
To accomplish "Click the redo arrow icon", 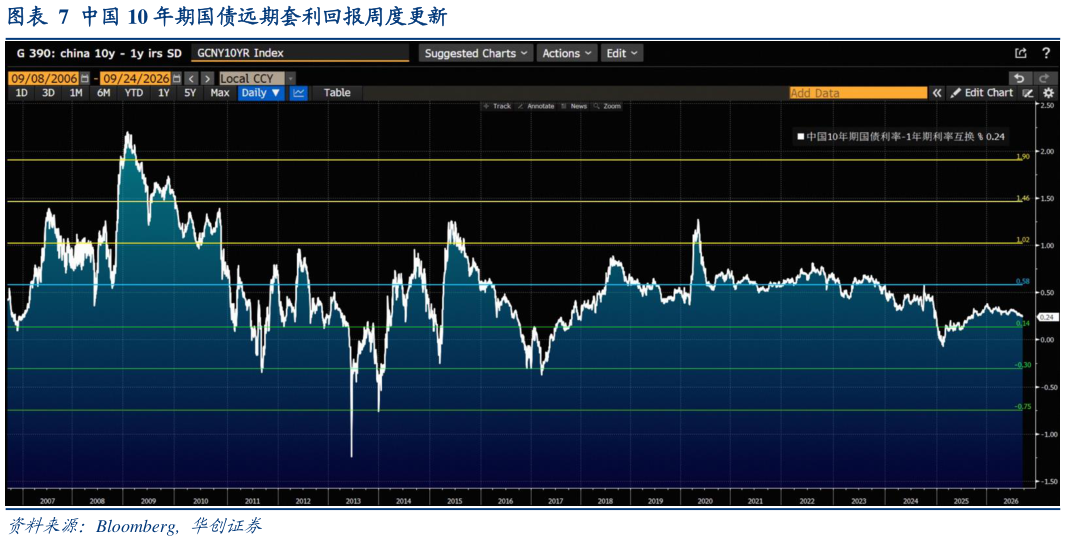I will tap(1044, 78).
